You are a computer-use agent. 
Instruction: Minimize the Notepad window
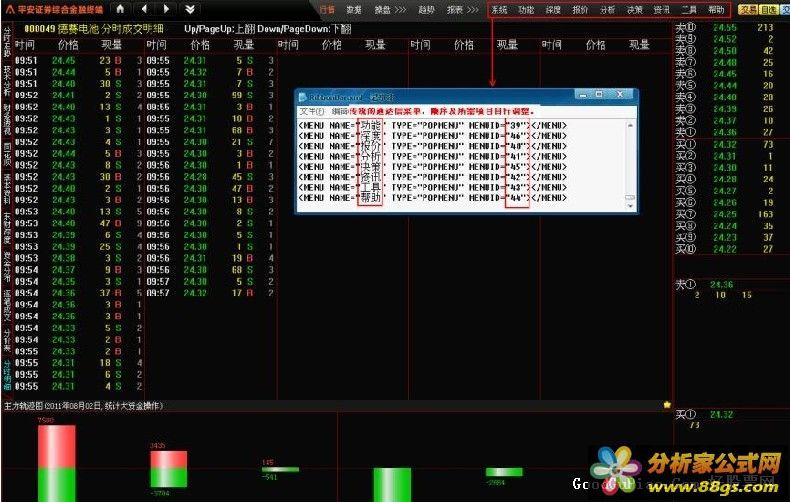(x=583, y=94)
